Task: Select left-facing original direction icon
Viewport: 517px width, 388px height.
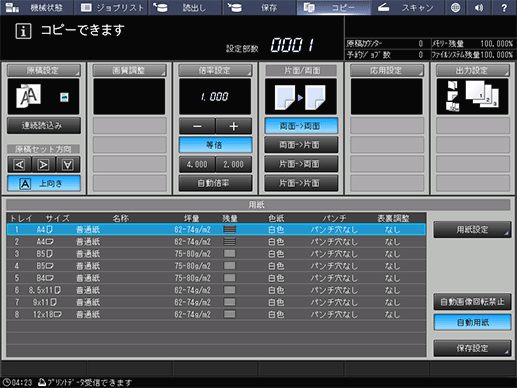Action: 19,164
